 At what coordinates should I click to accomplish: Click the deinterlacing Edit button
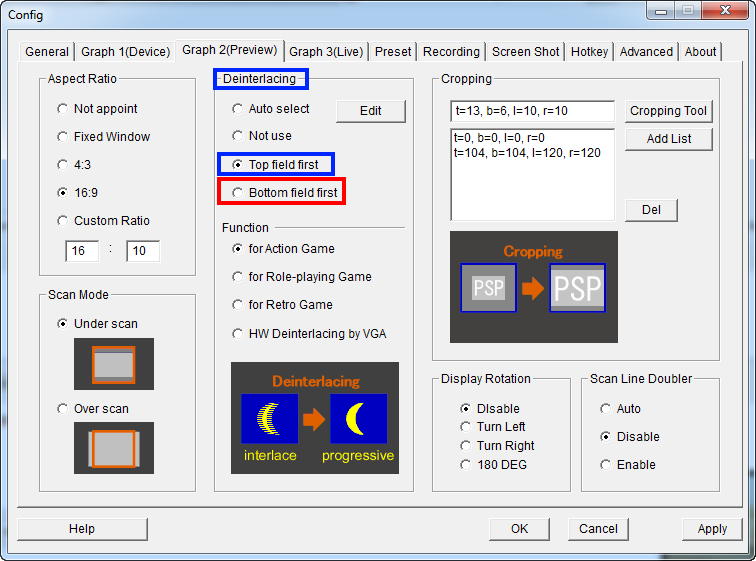371,111
